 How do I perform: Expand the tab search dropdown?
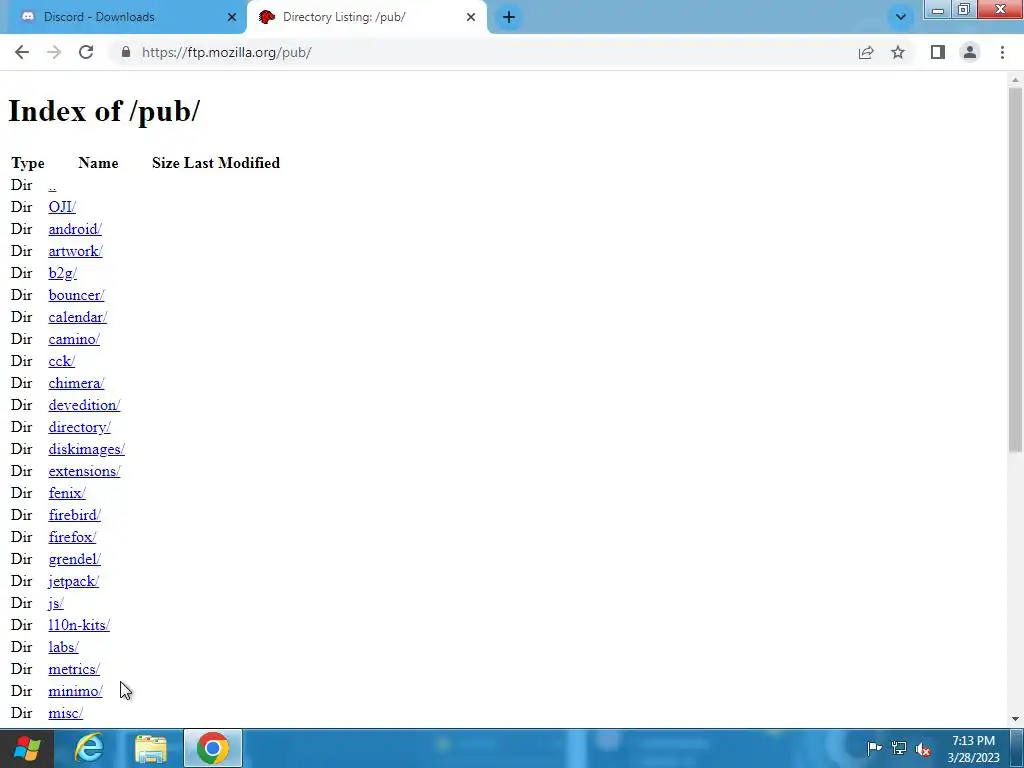click(900, 17)
